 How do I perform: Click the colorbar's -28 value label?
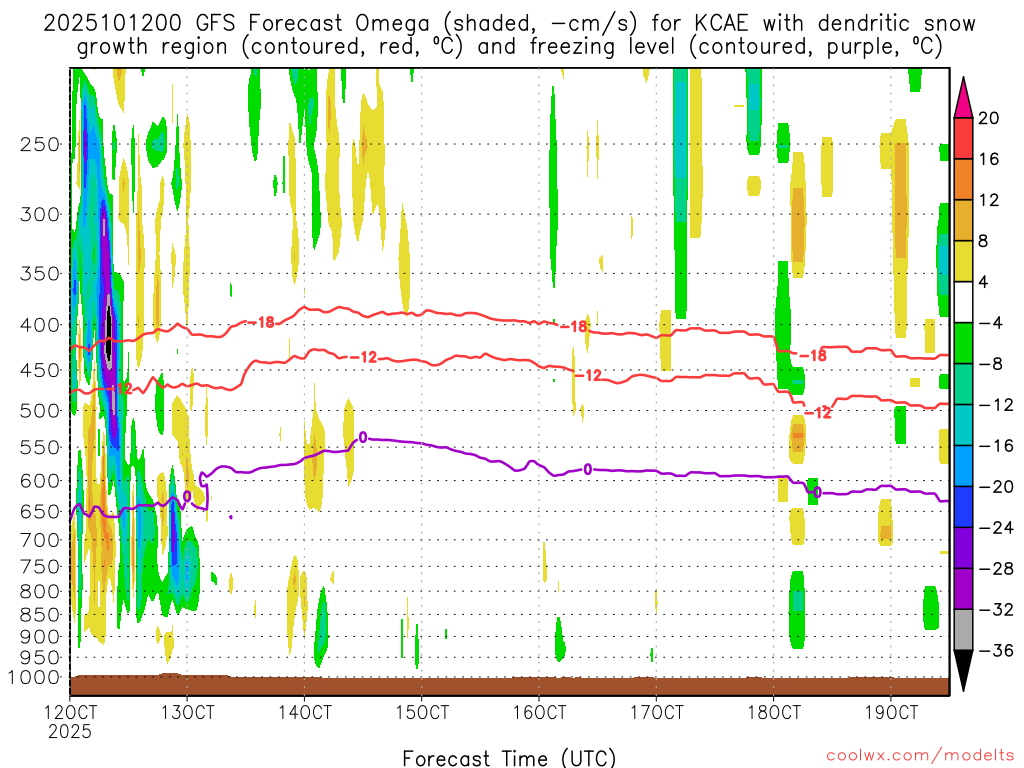pyautogui.click(x=996, y=569)
